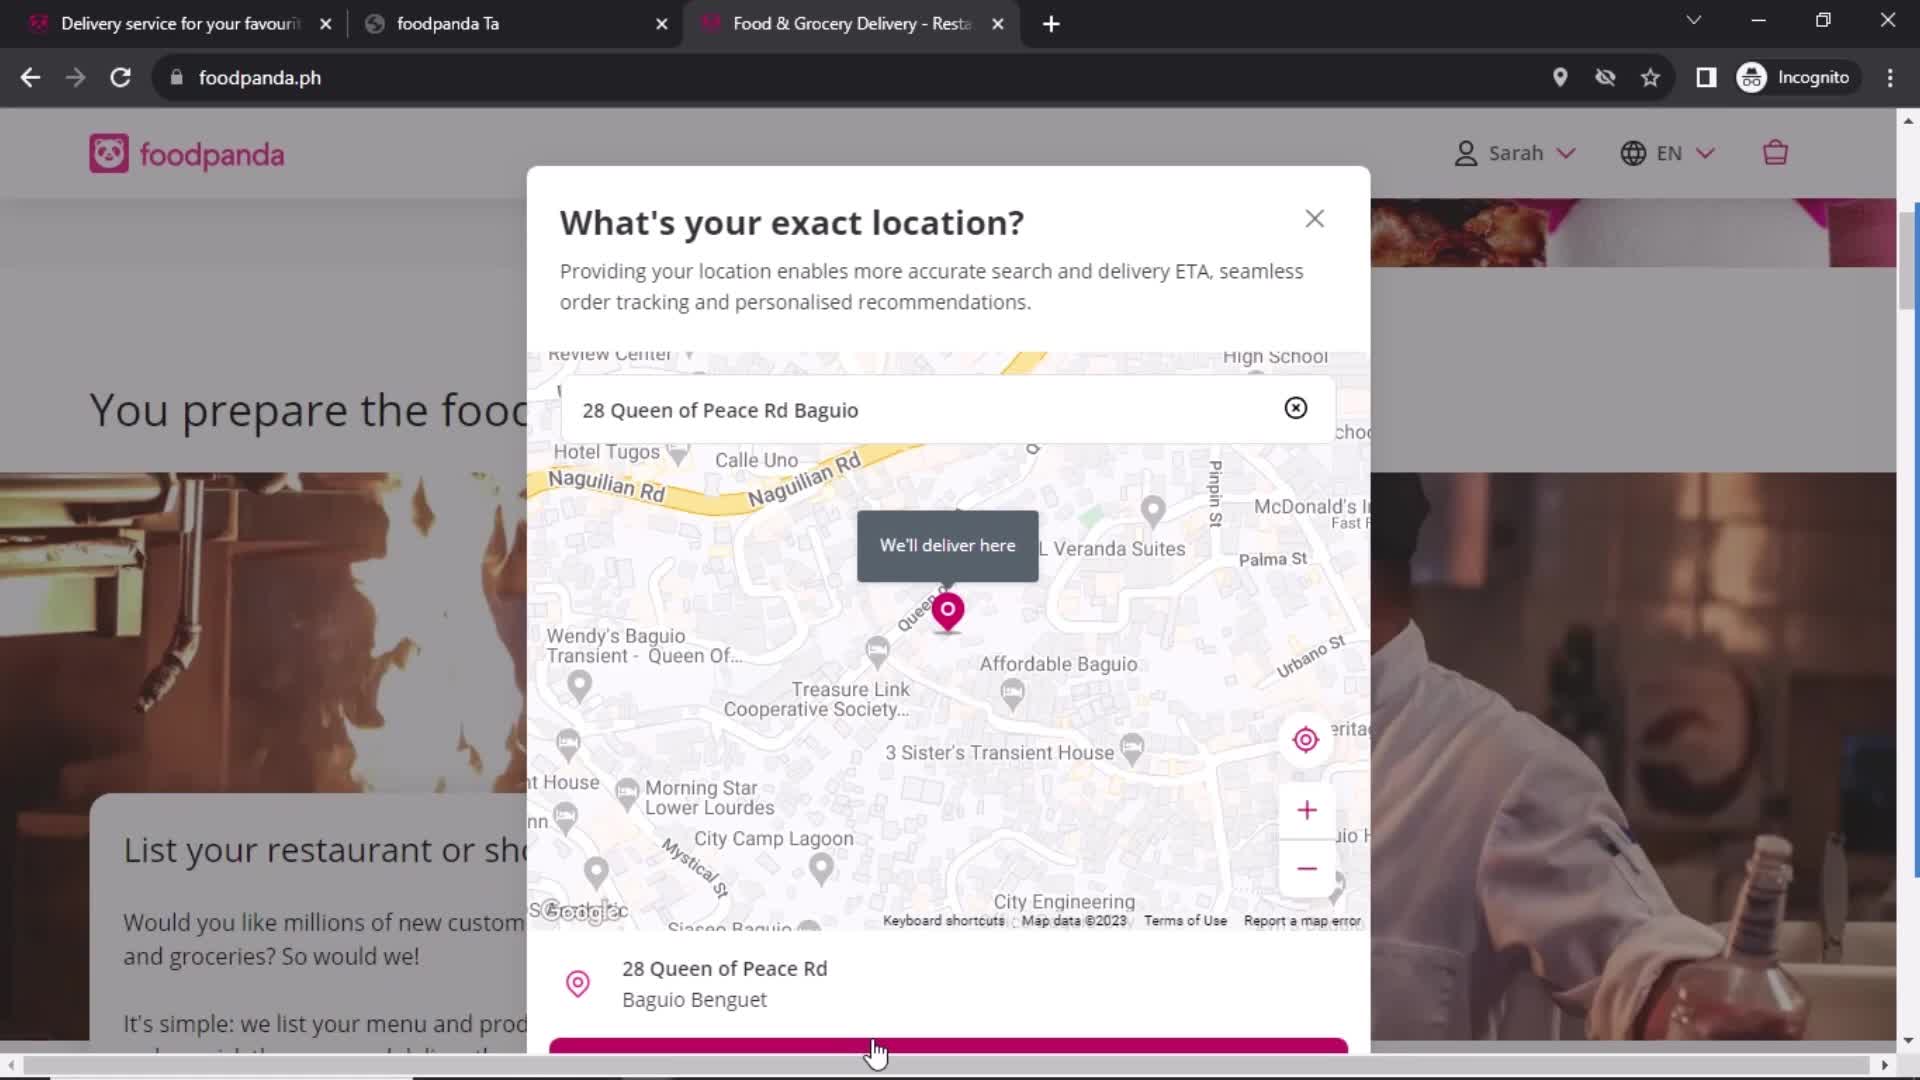Viewport: 1920px width, 1080px height.
Task: Click the City Camp Lagoon marker
Action: (821, 867)
